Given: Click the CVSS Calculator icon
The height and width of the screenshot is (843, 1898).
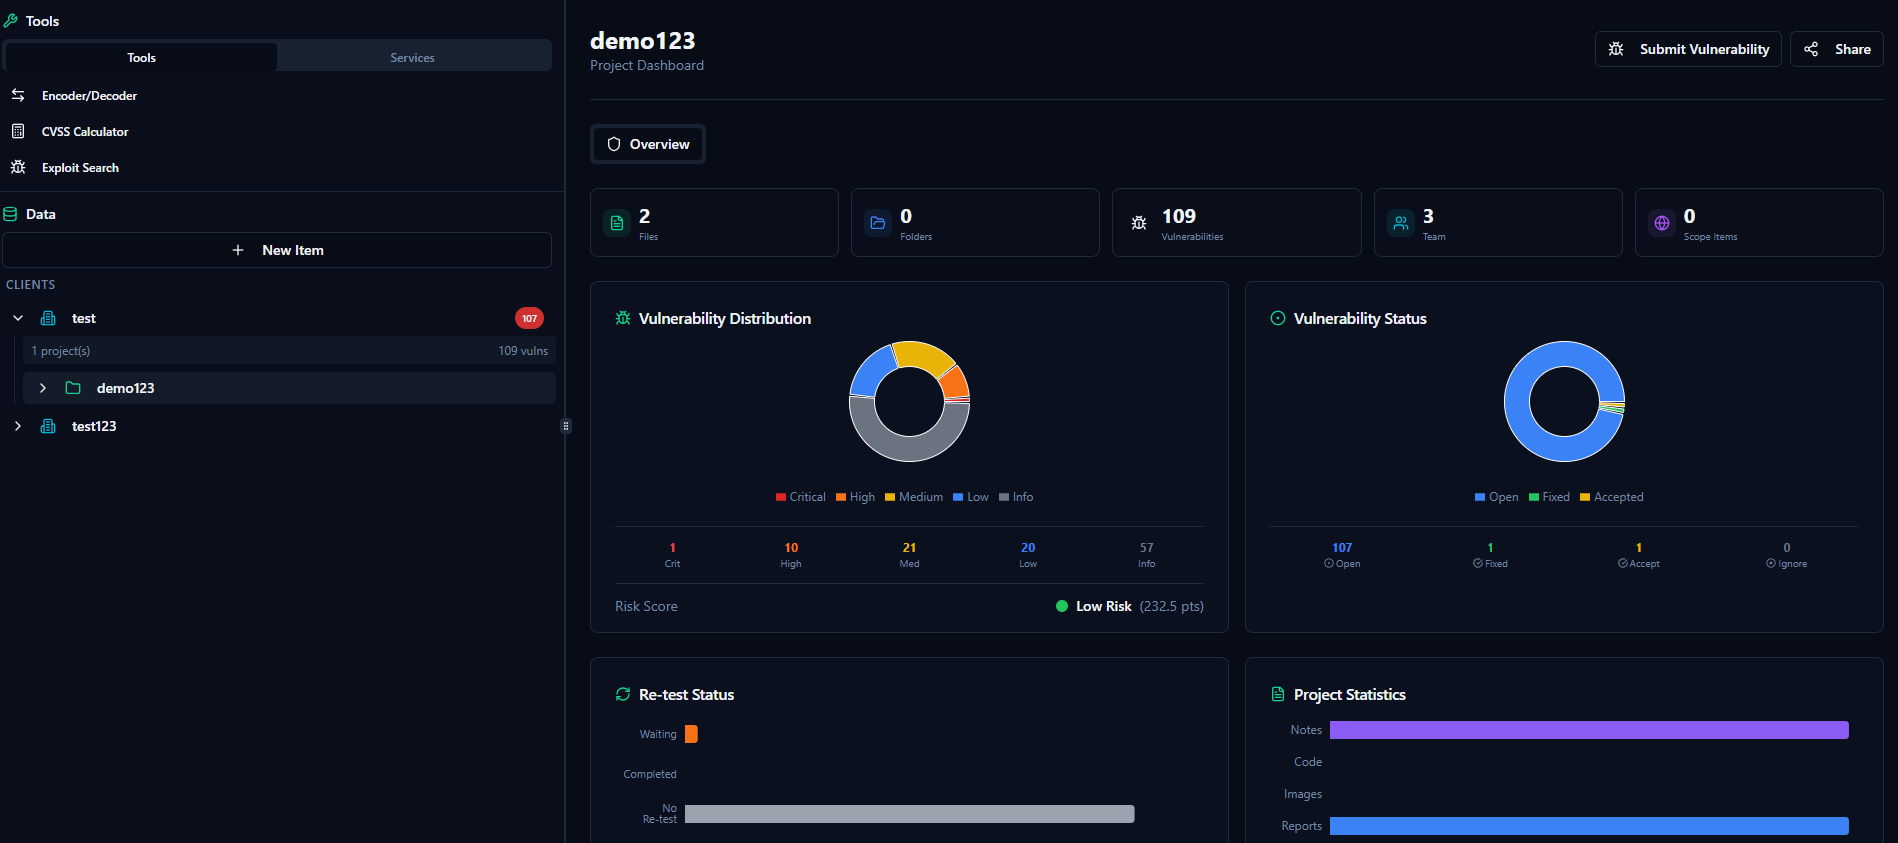Looking at the screenshot, I should click(18, 131).
